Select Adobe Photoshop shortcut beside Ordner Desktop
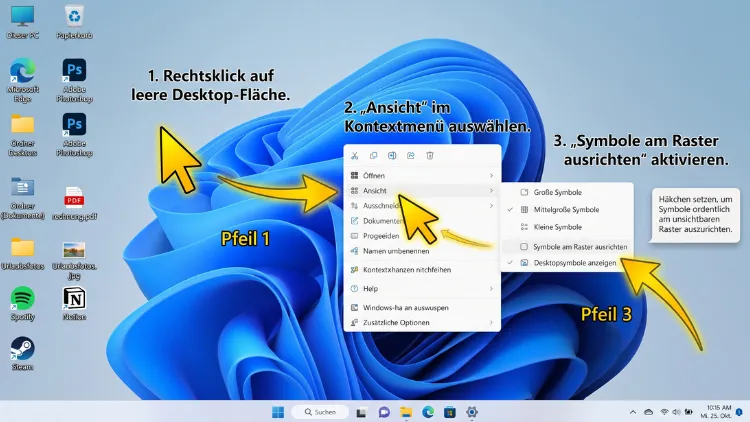750x422 pixels. [75, 124]
